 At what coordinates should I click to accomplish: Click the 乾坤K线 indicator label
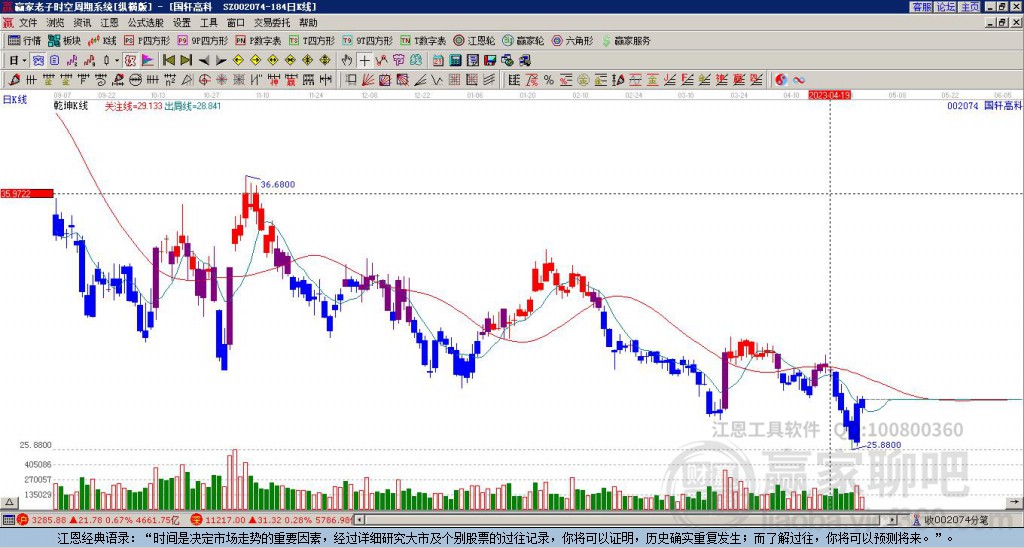[x=71, y=106]
